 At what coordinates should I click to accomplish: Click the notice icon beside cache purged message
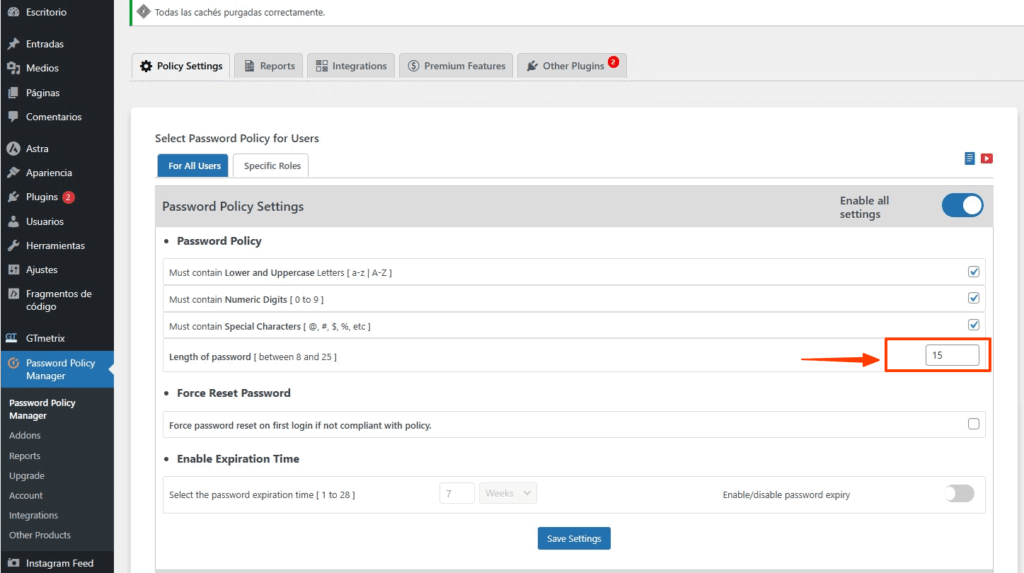pos(144,12)
